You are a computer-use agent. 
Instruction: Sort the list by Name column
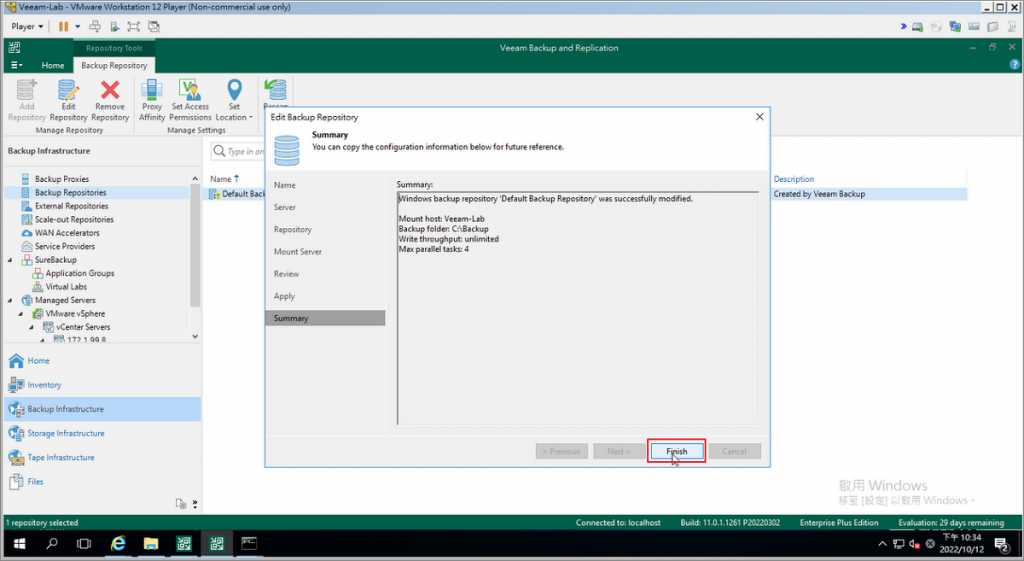point(225,179)
